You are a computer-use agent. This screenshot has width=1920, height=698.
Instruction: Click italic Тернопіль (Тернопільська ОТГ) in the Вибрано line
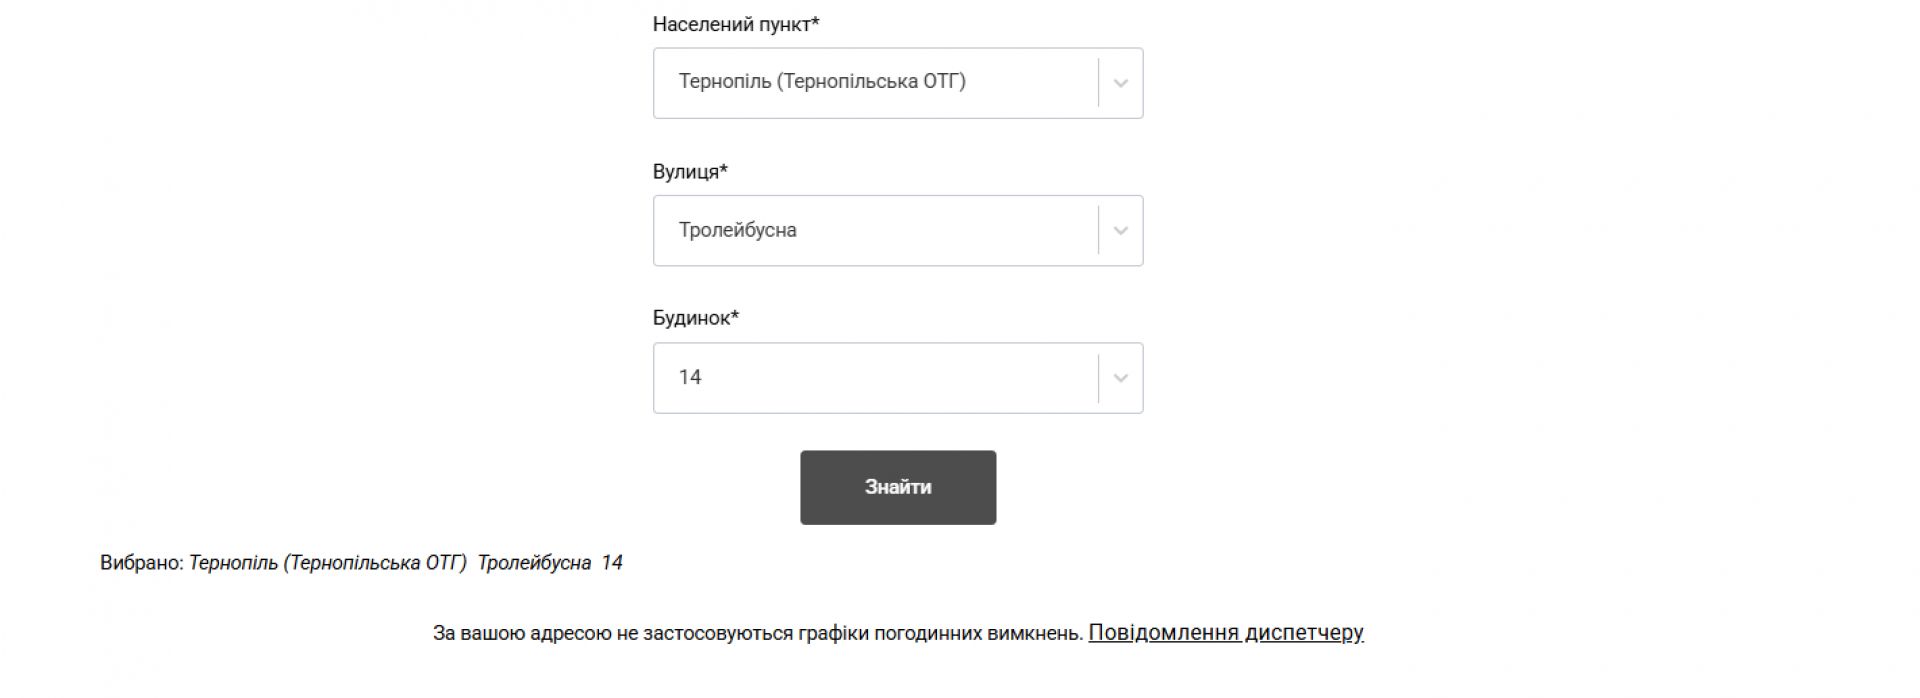pyautogui.click(x=328, y=563)
